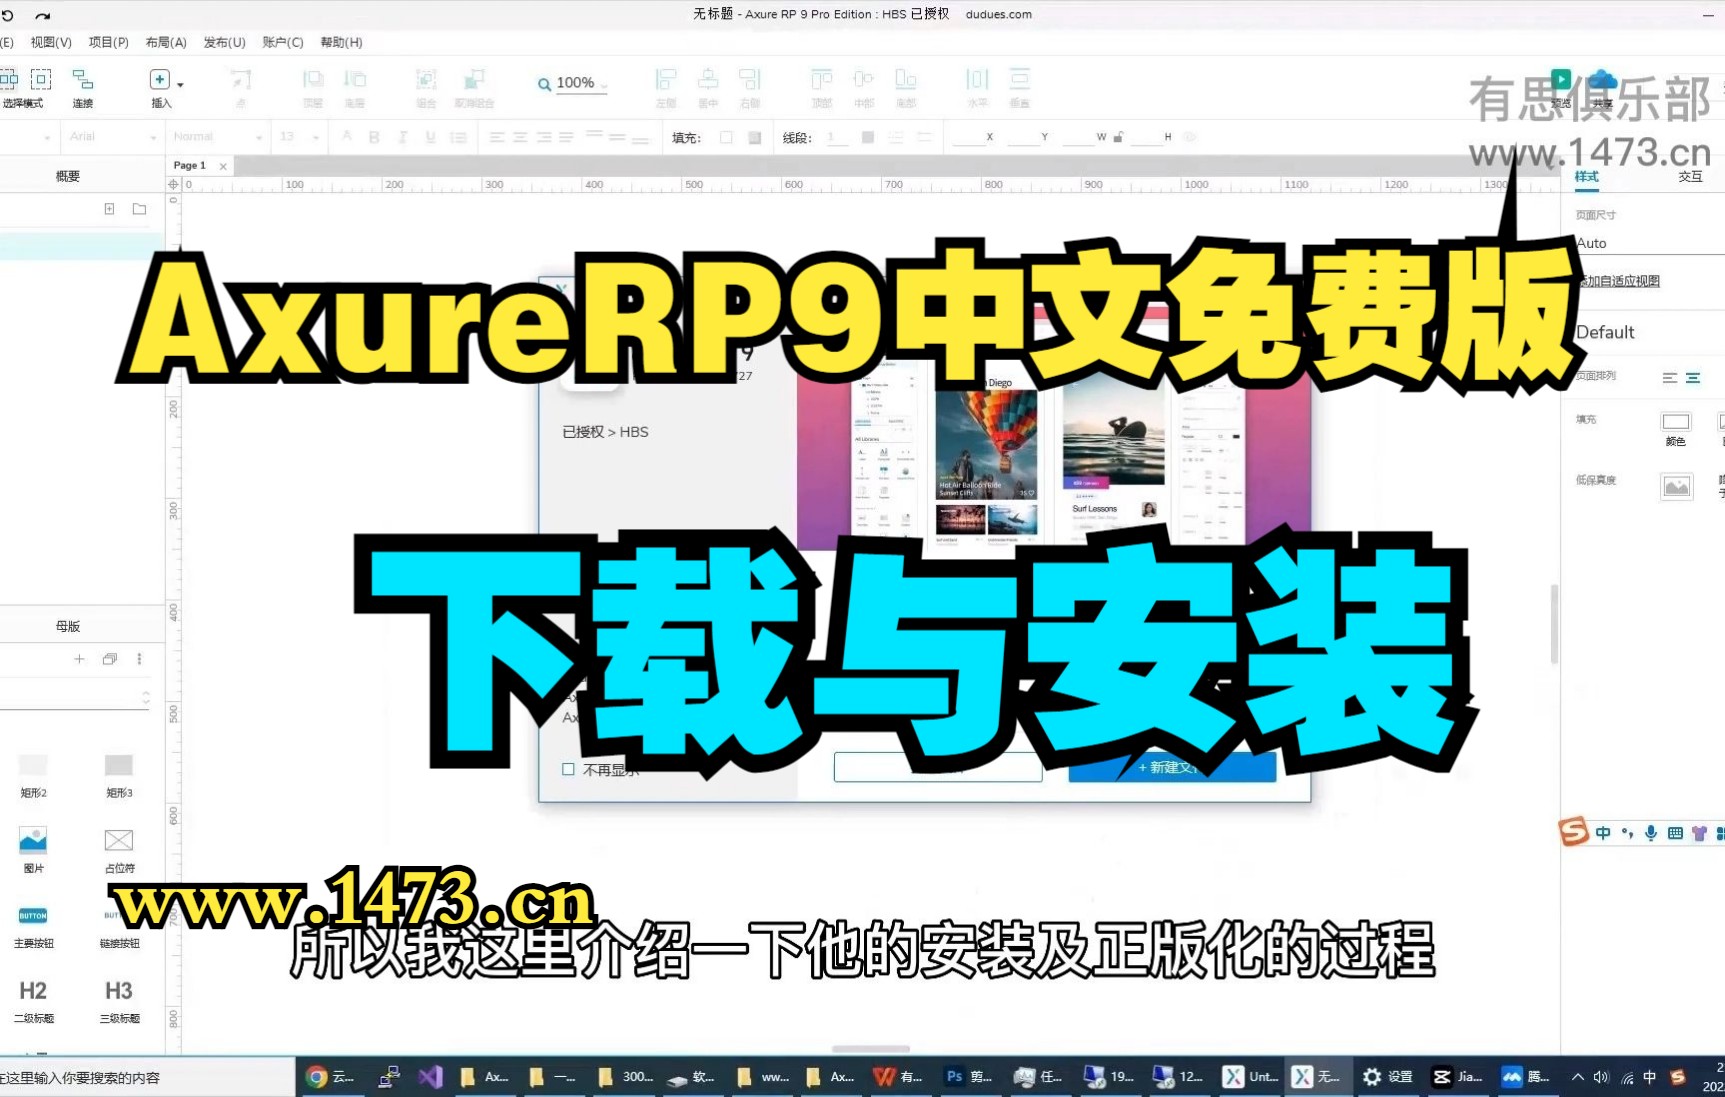1725x1097 pixels.
Task: Click the 顶层 bring-to-front icon
Action: coord(313,80)
